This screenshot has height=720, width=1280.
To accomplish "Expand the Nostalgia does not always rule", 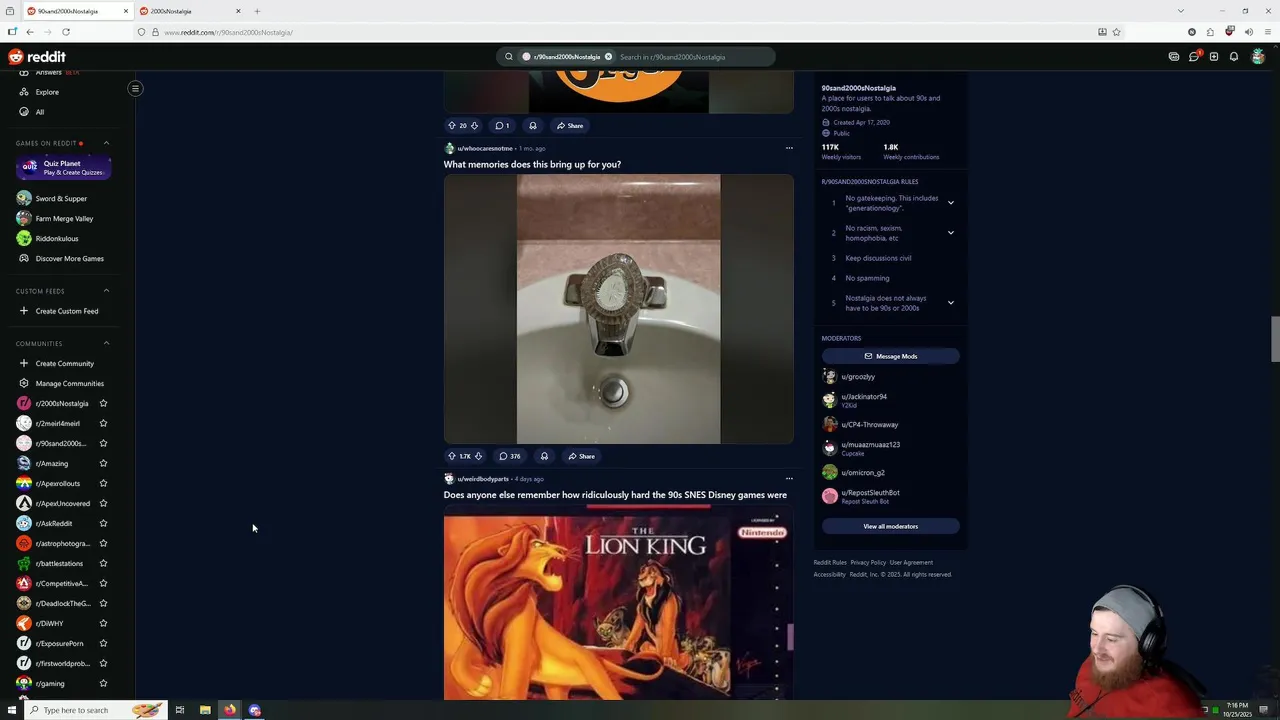I will pos(950,303).
